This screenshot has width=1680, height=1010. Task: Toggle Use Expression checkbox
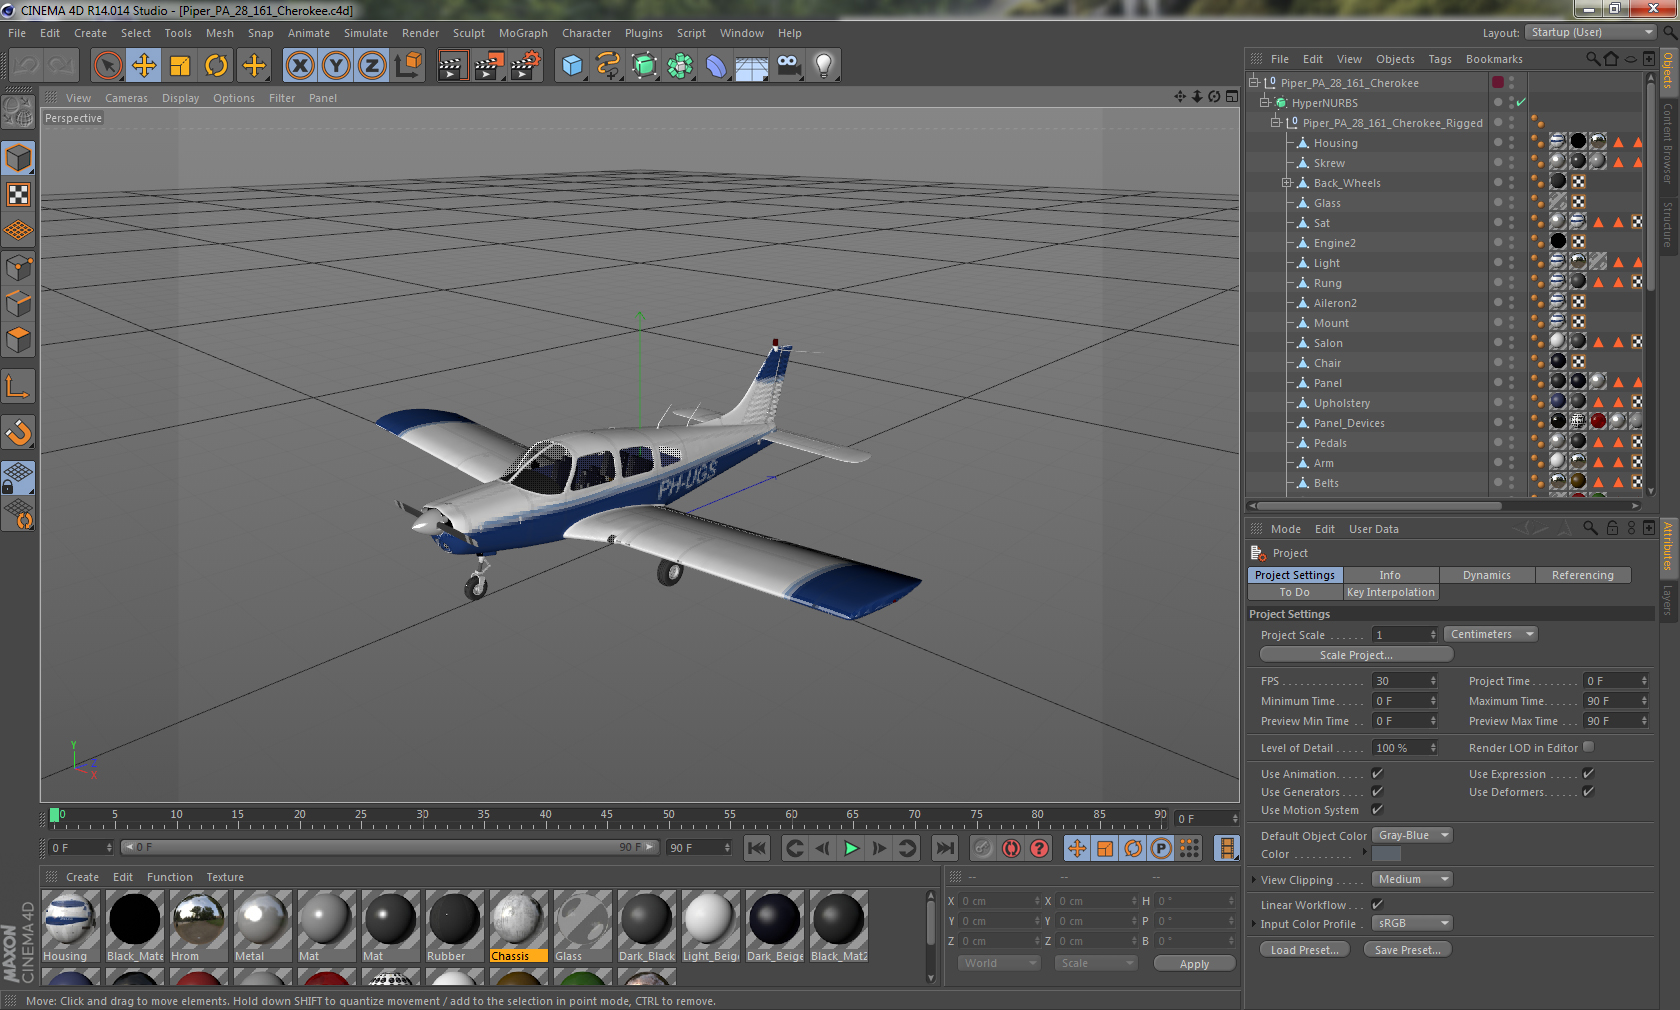pos(1588,774)
